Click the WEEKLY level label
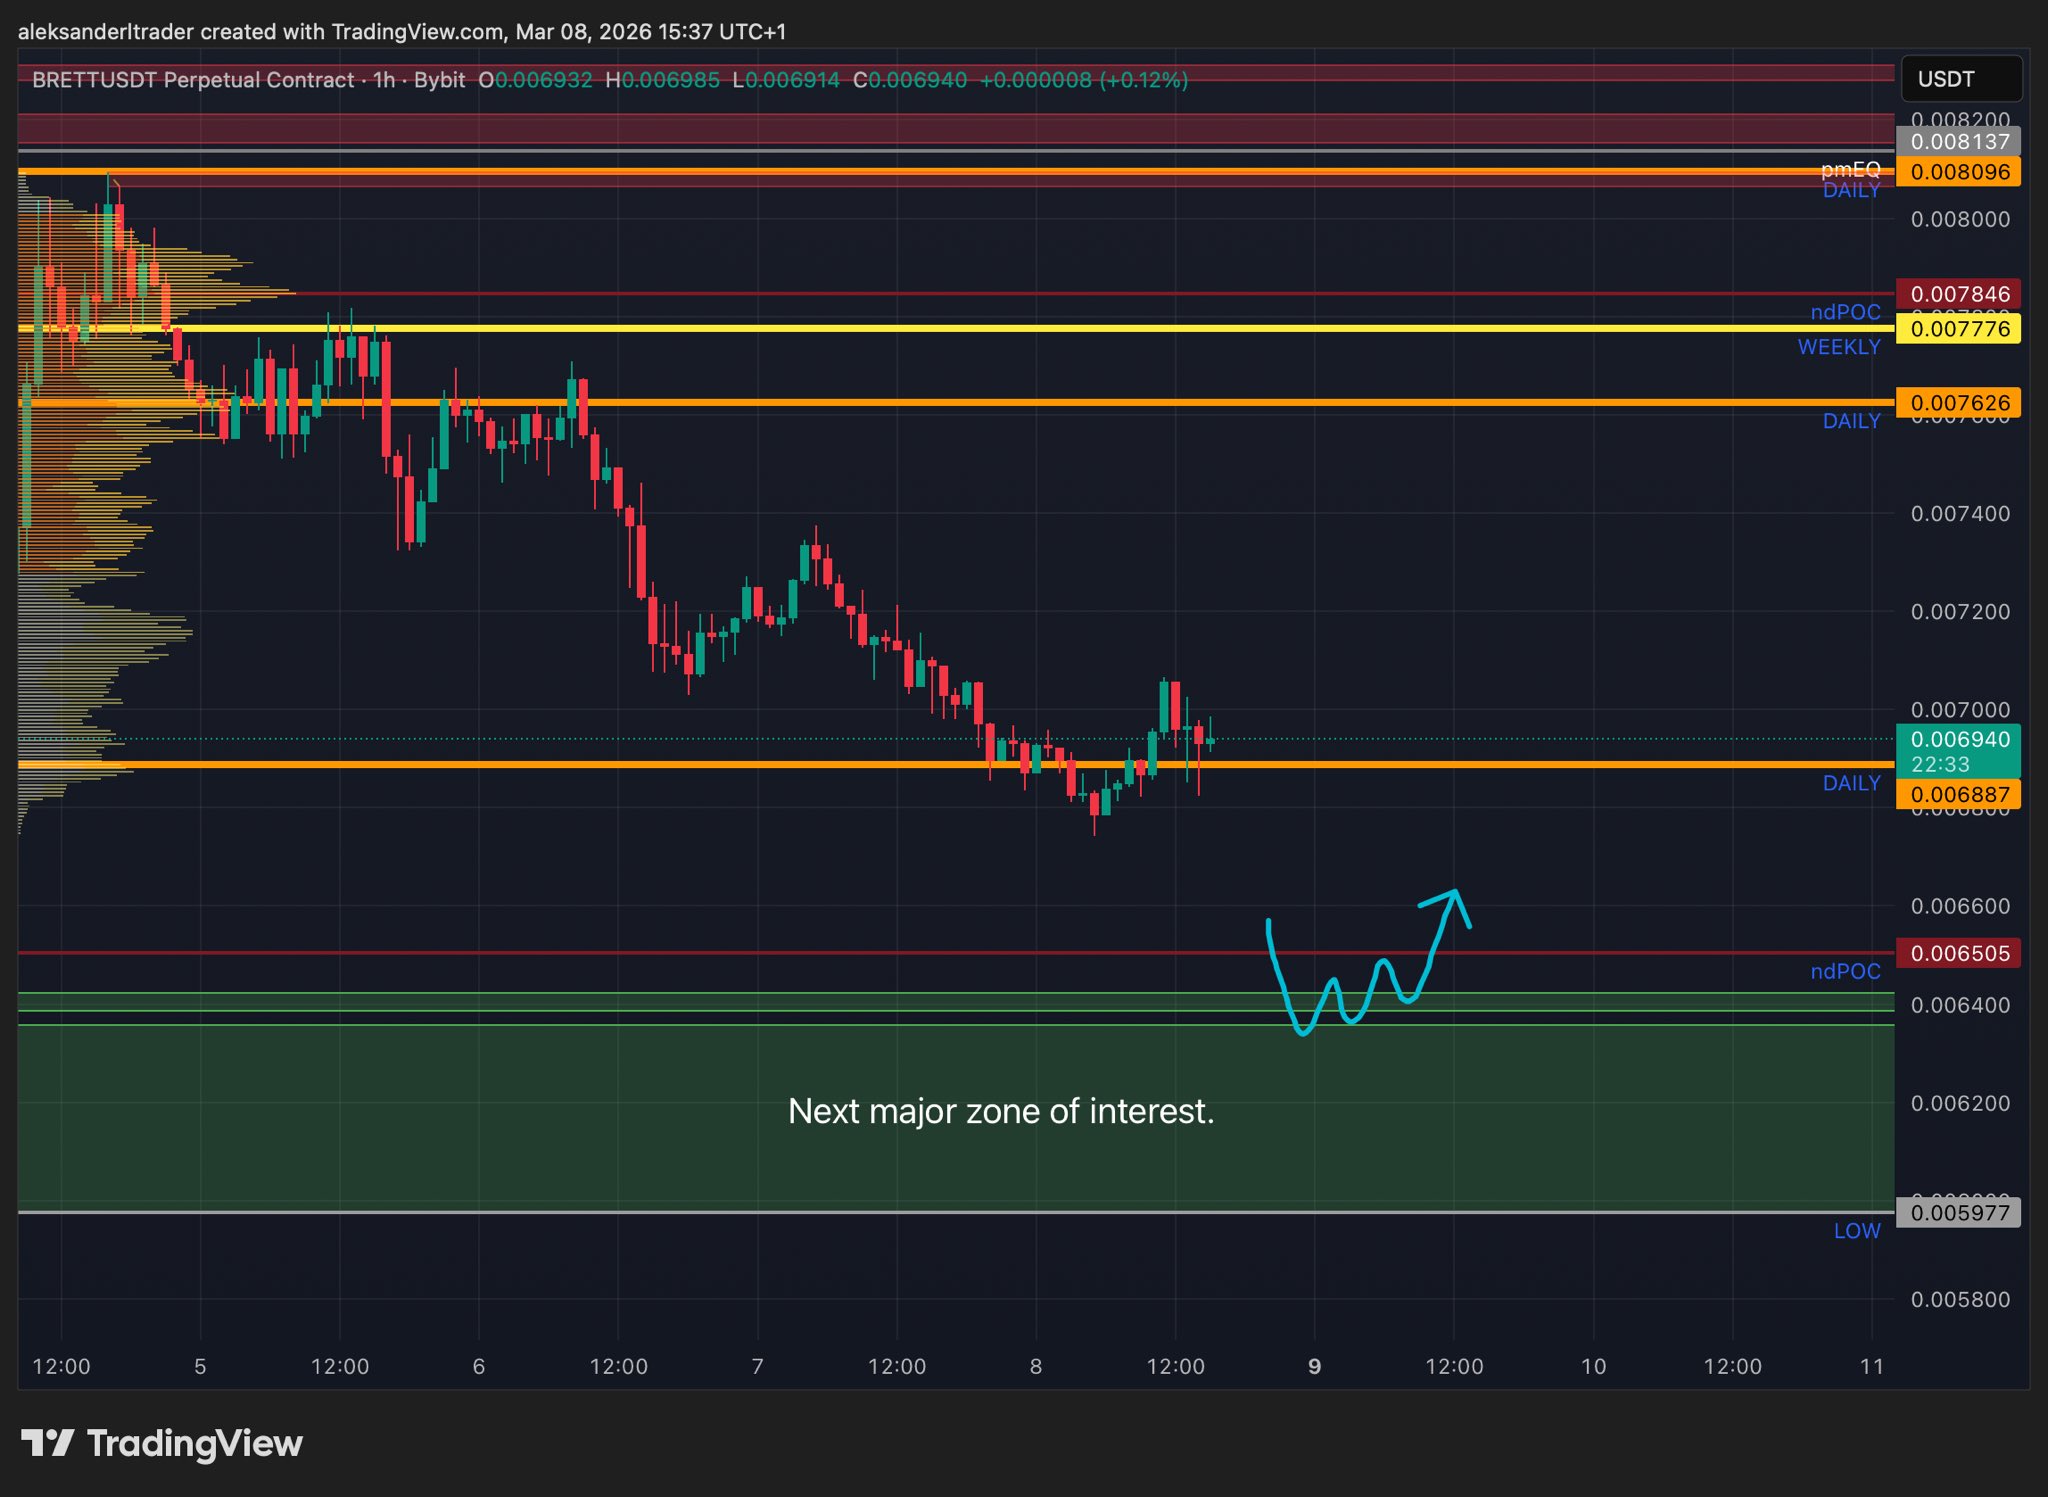This screenshot has height=1497, width=2048. (1838, 347)
